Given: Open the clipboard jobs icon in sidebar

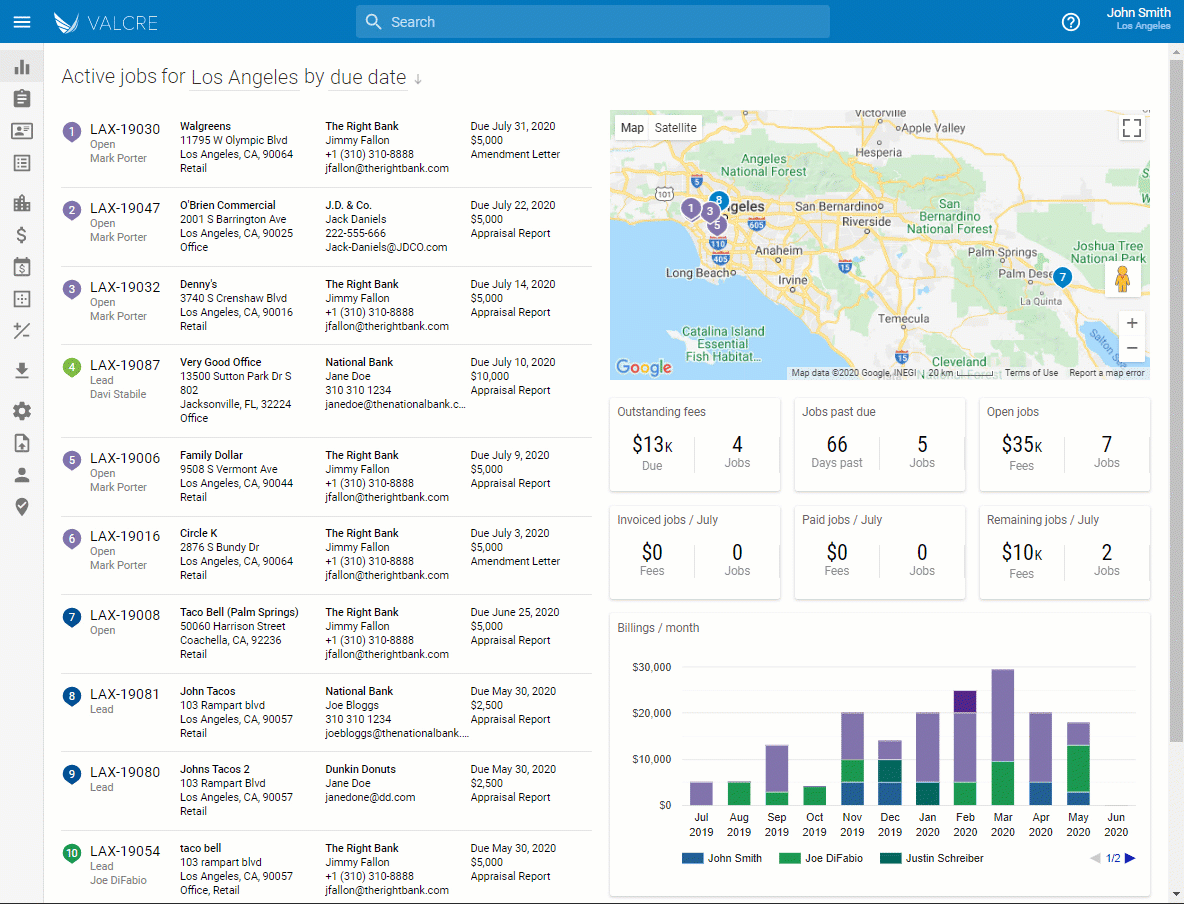Looking at the screenshot, I should point(22,98).
